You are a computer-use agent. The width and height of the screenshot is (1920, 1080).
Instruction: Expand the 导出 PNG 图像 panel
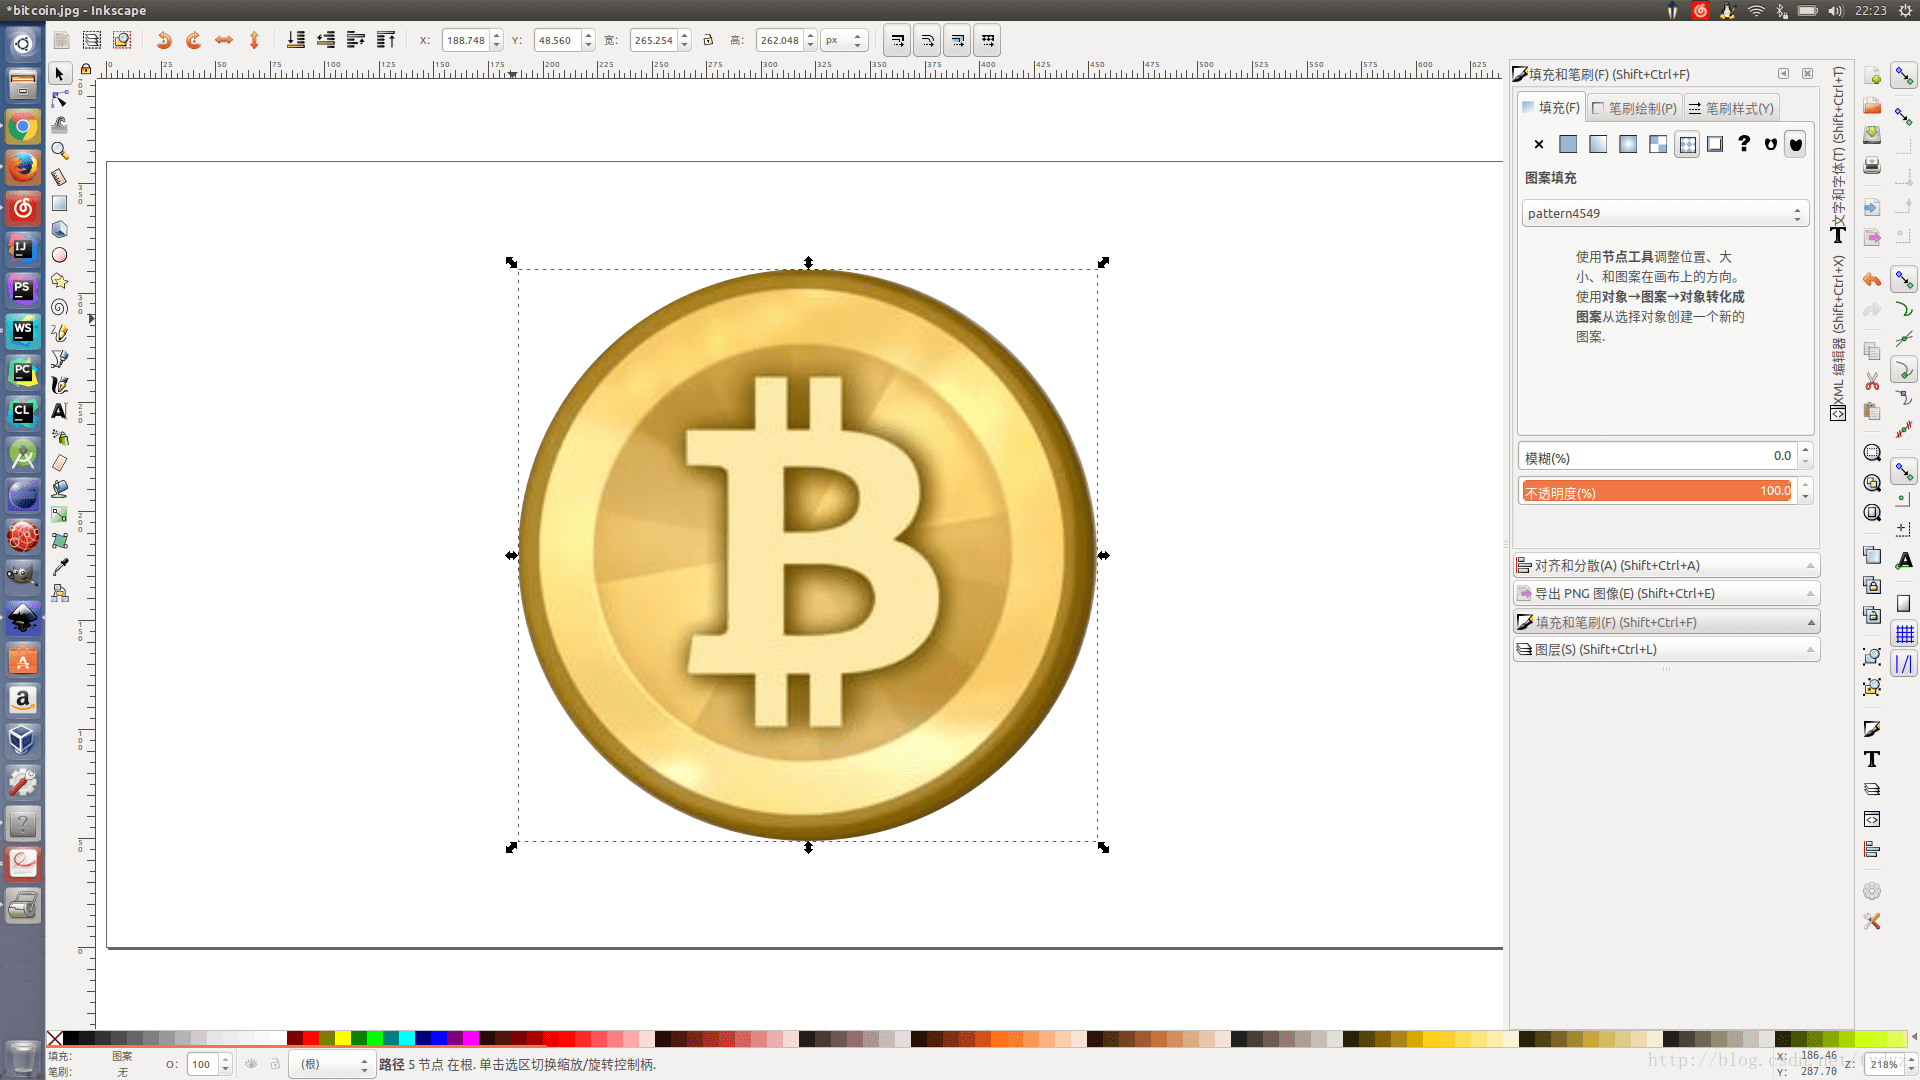click(1666, 593)
